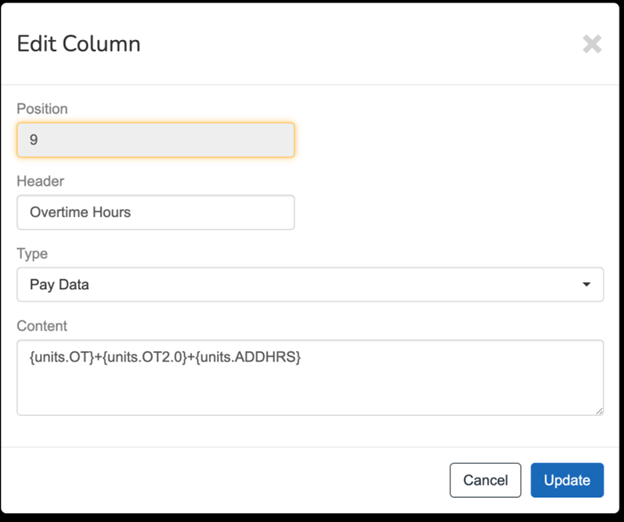624x522 pixels.
Task: Click the Header label
Action: click(x=41, y=181)
